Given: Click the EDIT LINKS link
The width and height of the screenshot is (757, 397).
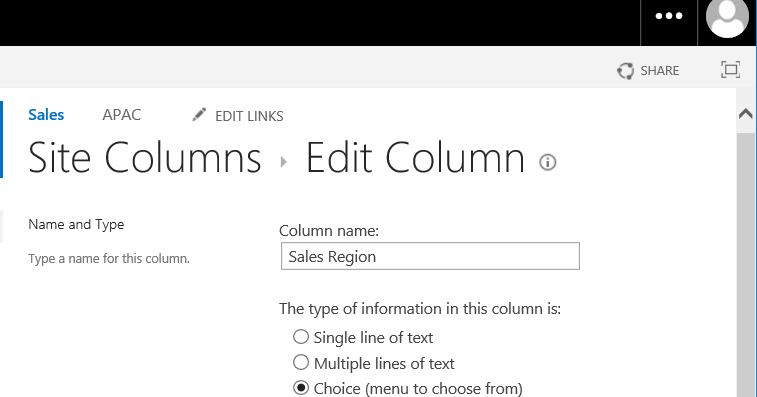Looking at the screenshot, I should [249, 116].
